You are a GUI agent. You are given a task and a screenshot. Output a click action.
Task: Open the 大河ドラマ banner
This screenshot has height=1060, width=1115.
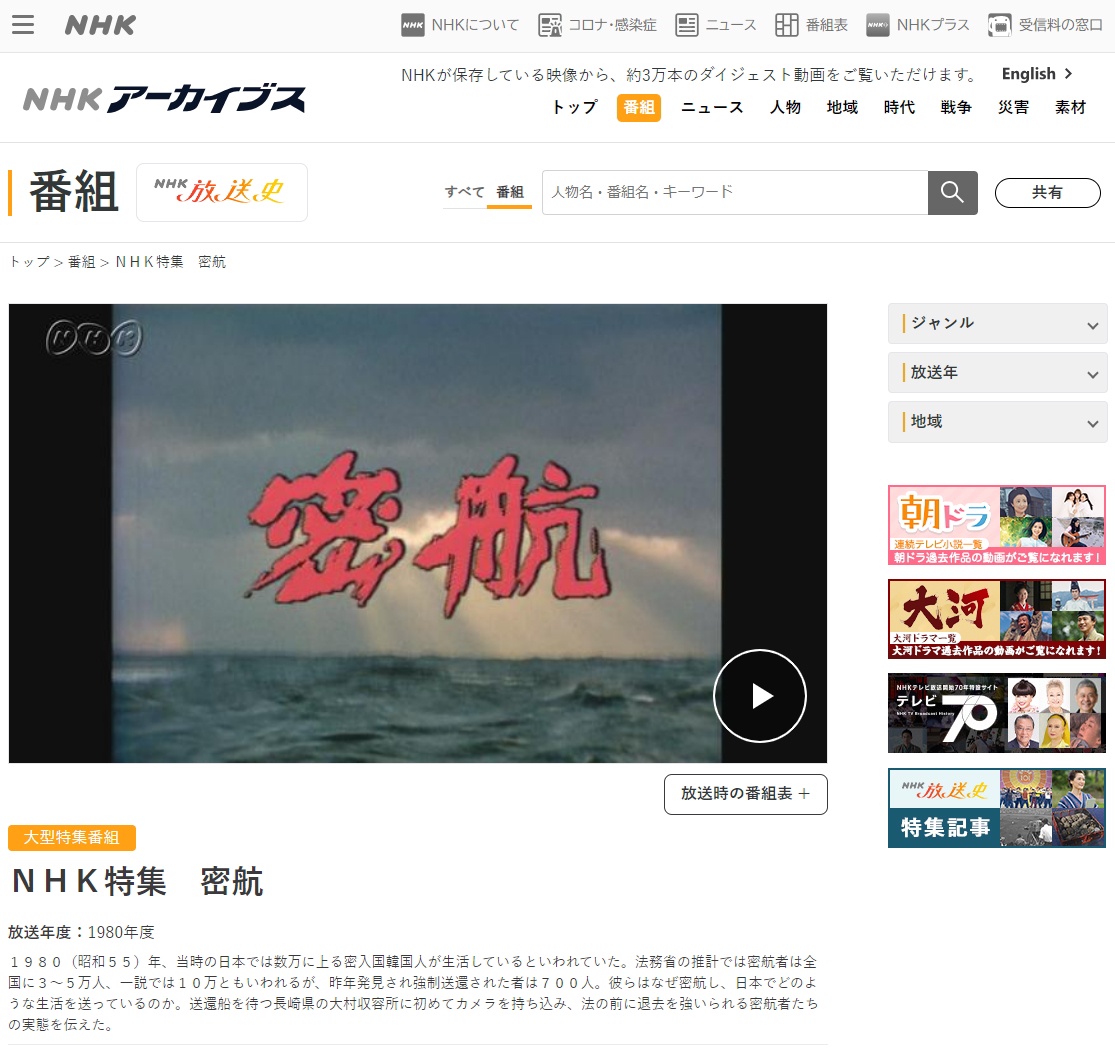(997, 619)
